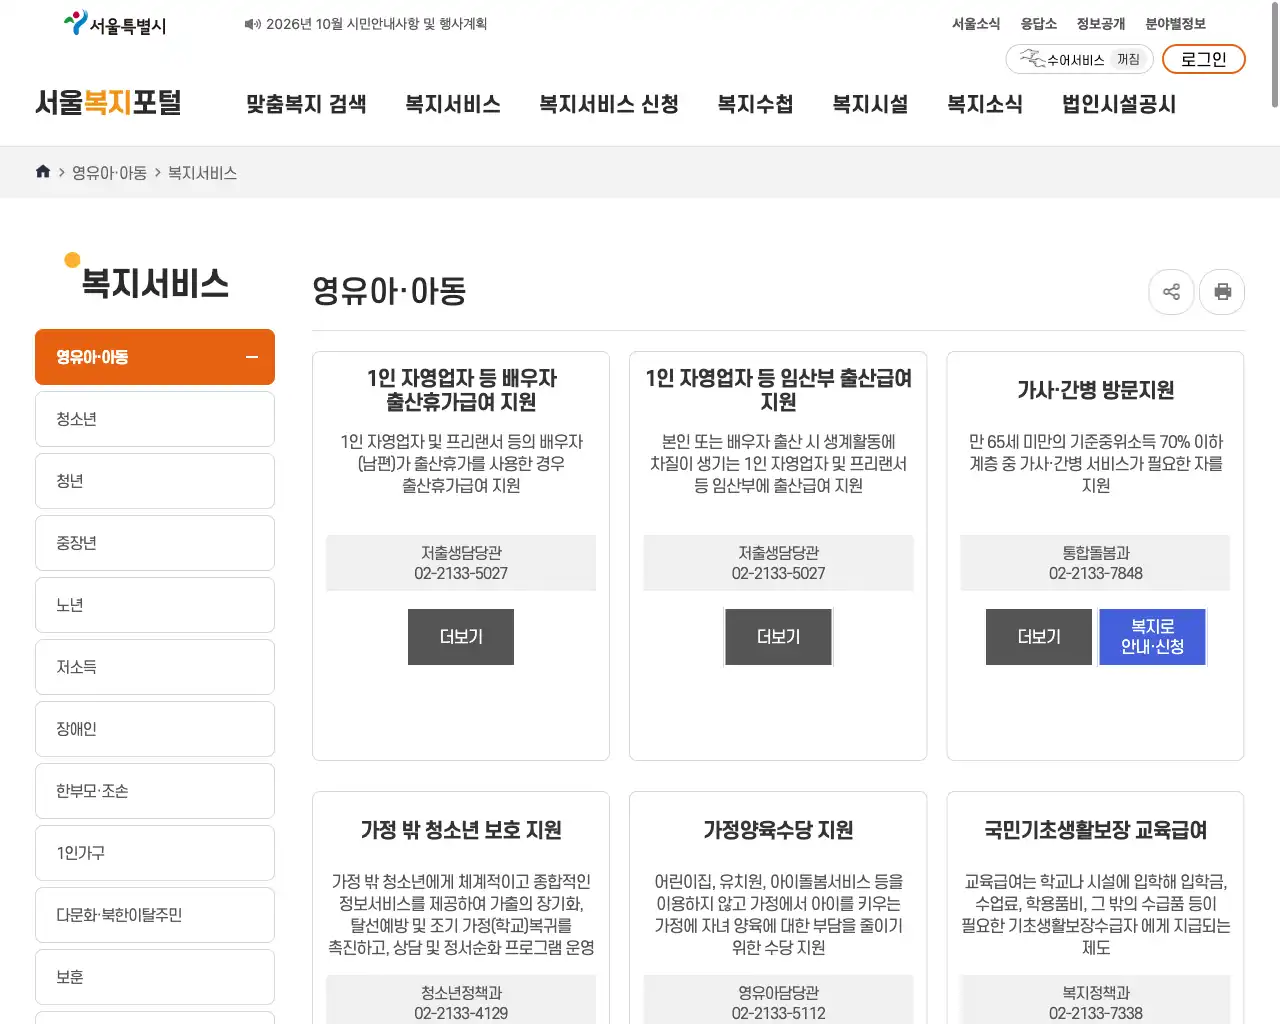
Task: Click 더보기 for 가사·간병 방문지원
Action: (1039, 637)
